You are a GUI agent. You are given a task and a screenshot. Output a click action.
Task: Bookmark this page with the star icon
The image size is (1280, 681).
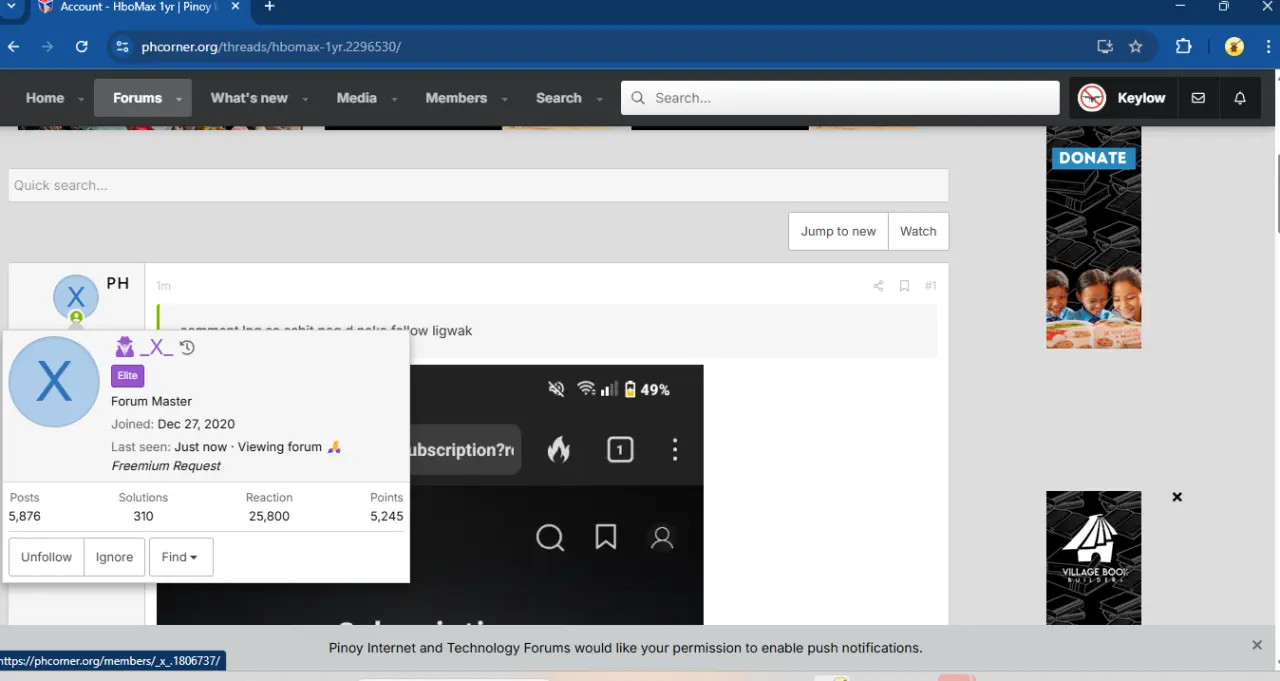[x=1136, y=47]
